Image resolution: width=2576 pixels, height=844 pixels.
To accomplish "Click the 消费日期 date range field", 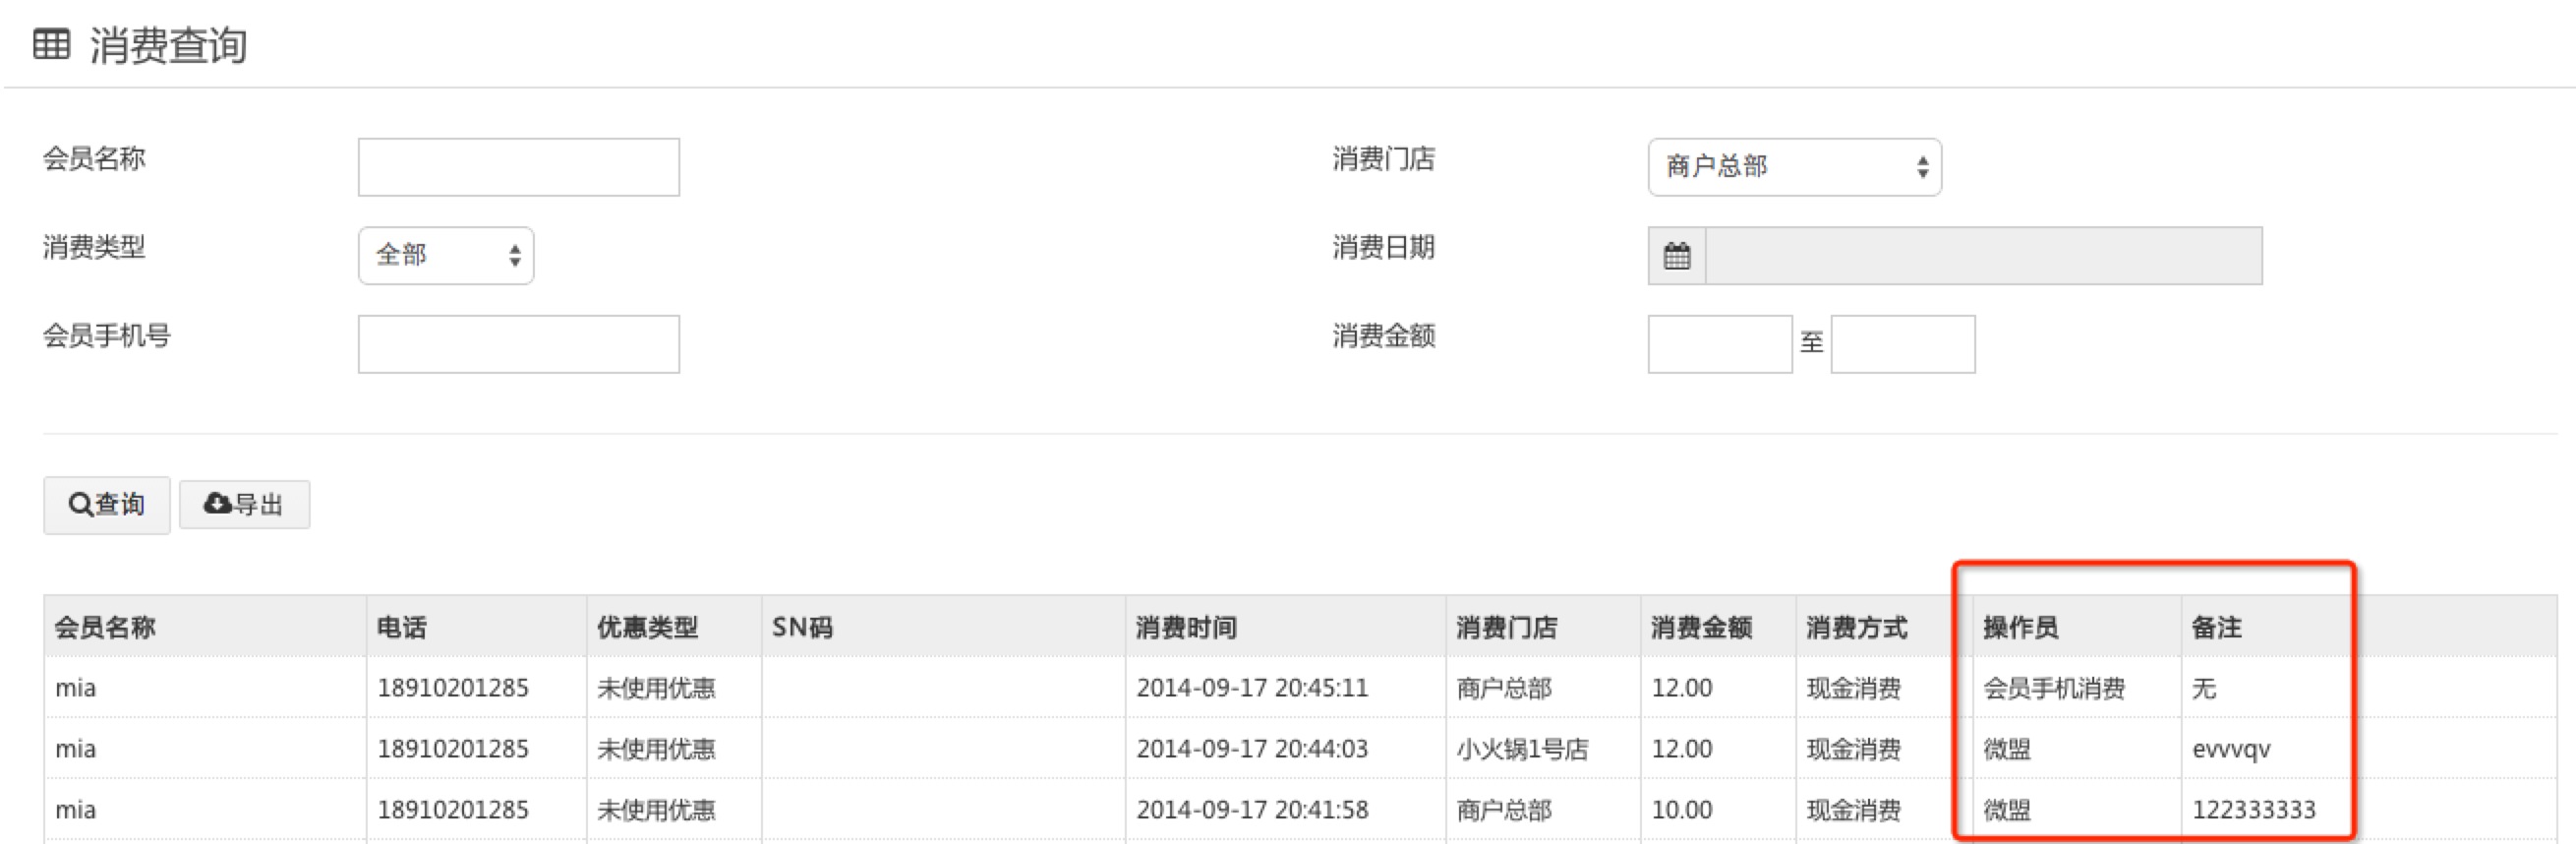I will (1982, 256).
